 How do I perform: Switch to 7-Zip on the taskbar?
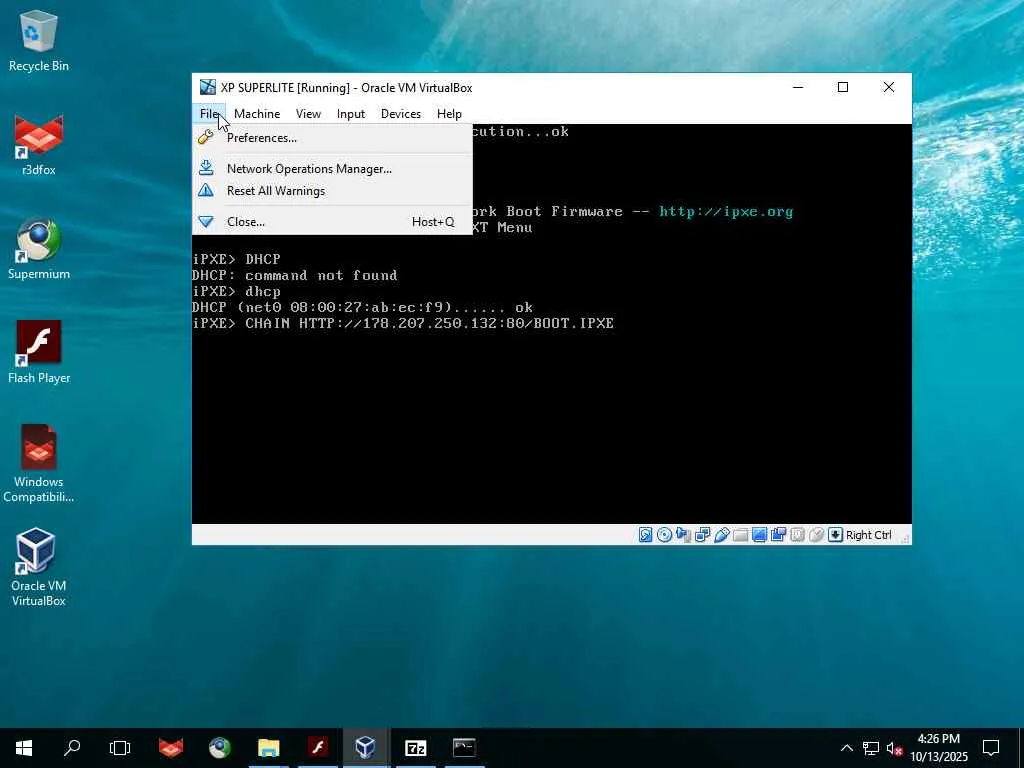(x=415, y=748)
